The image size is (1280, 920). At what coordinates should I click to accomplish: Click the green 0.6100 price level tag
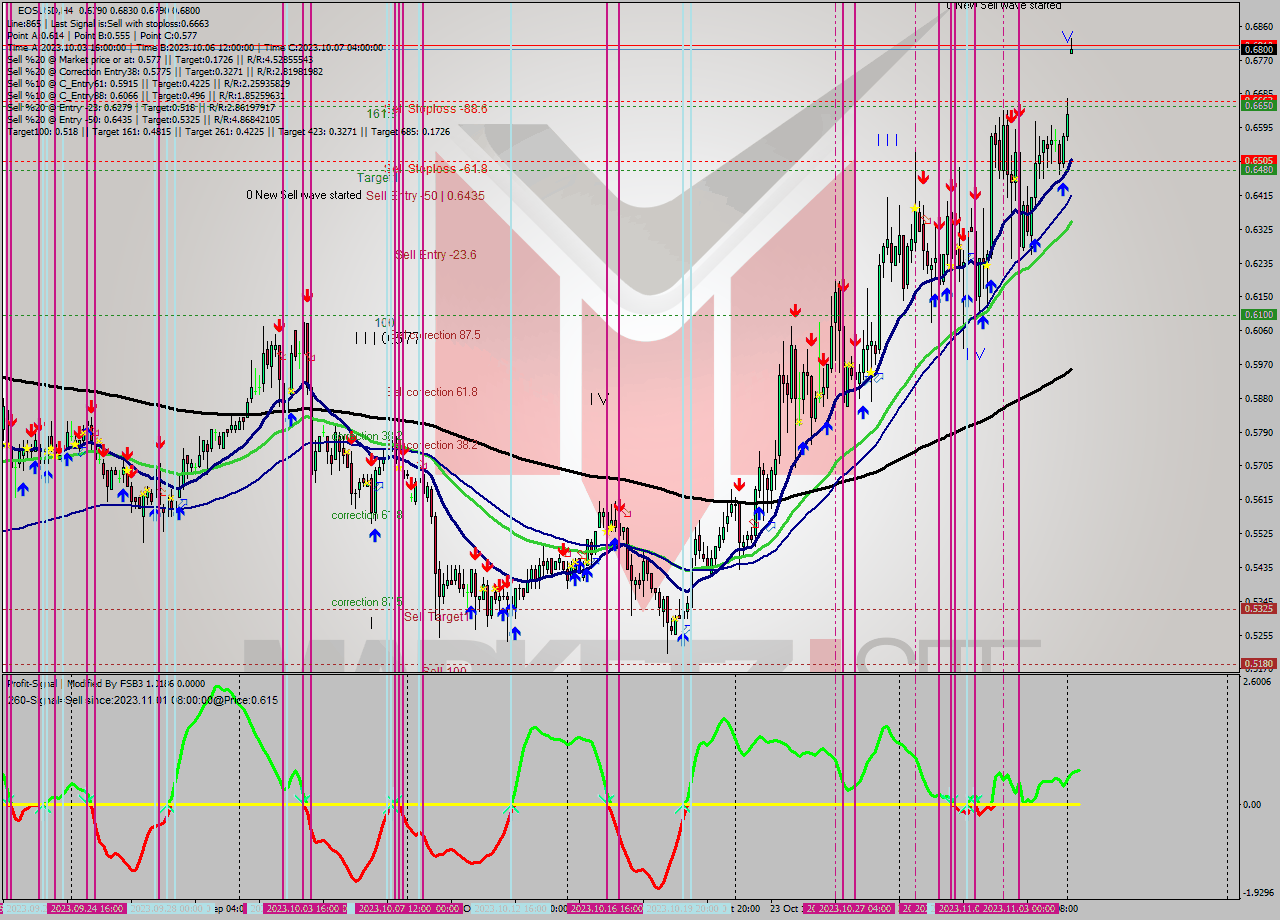1257,314
